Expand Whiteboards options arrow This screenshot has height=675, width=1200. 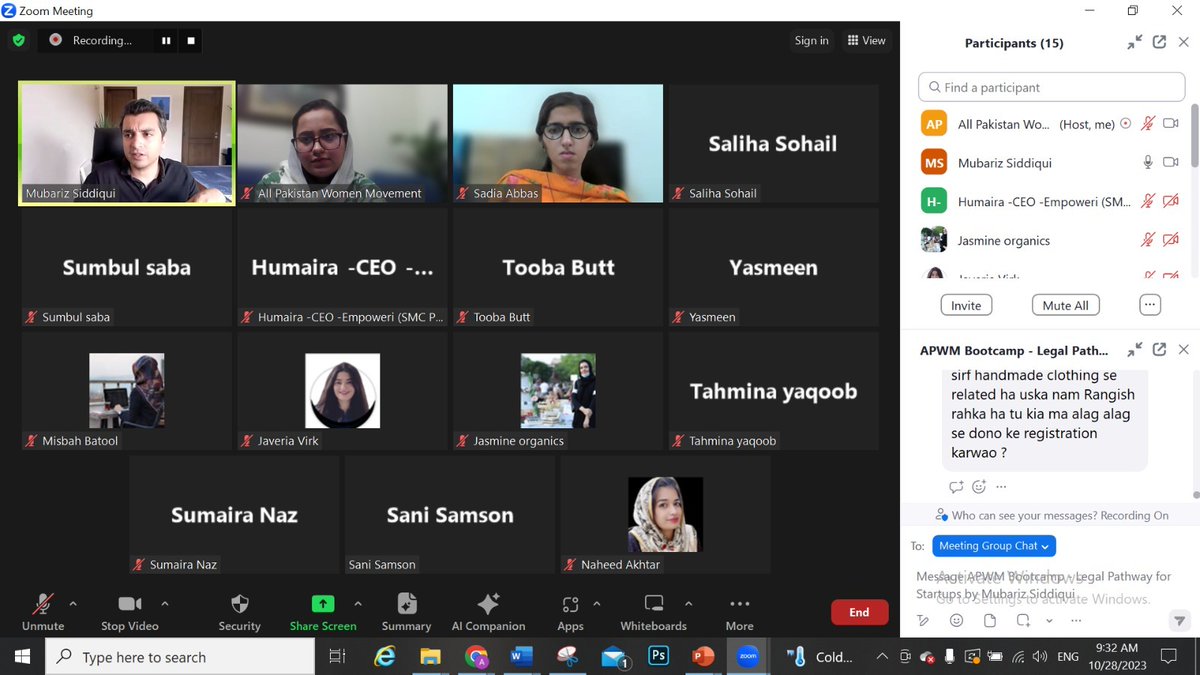click(x=687, y=604)
